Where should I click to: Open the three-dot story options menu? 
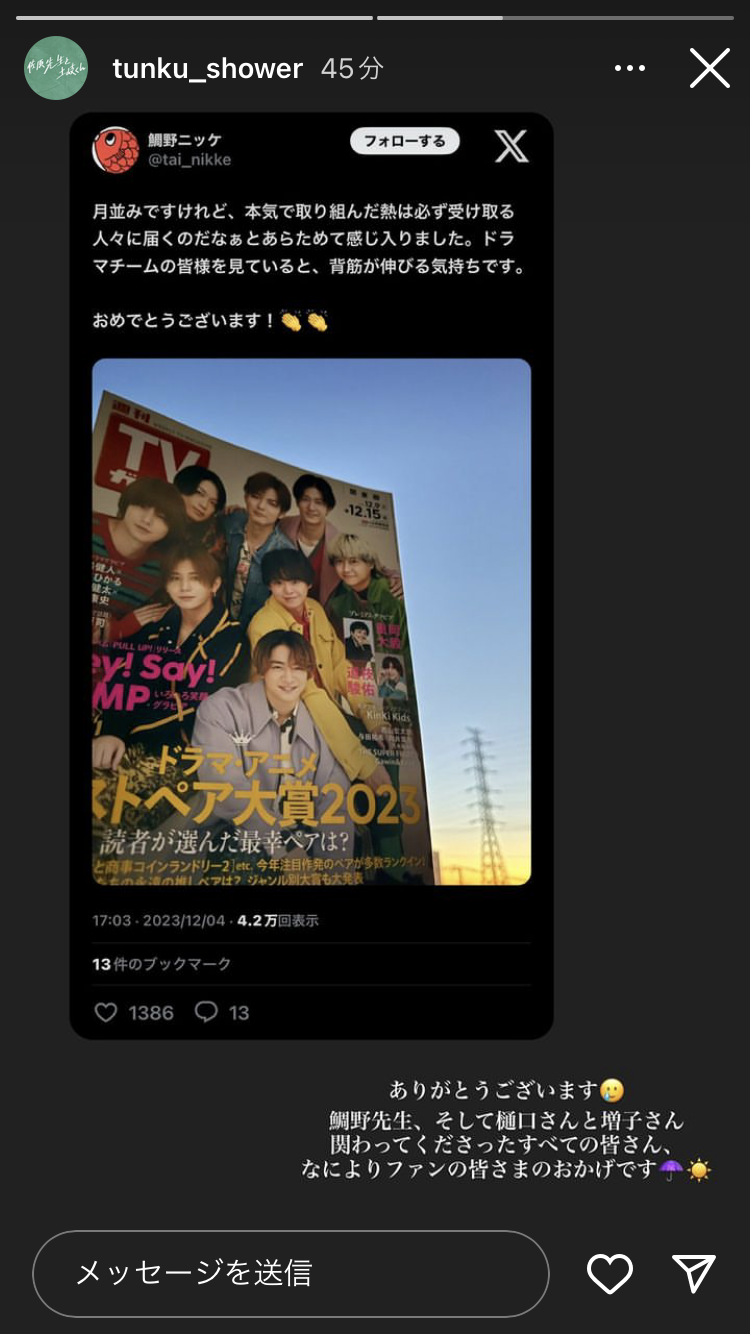pyautogui.click(x=630, y=68)
